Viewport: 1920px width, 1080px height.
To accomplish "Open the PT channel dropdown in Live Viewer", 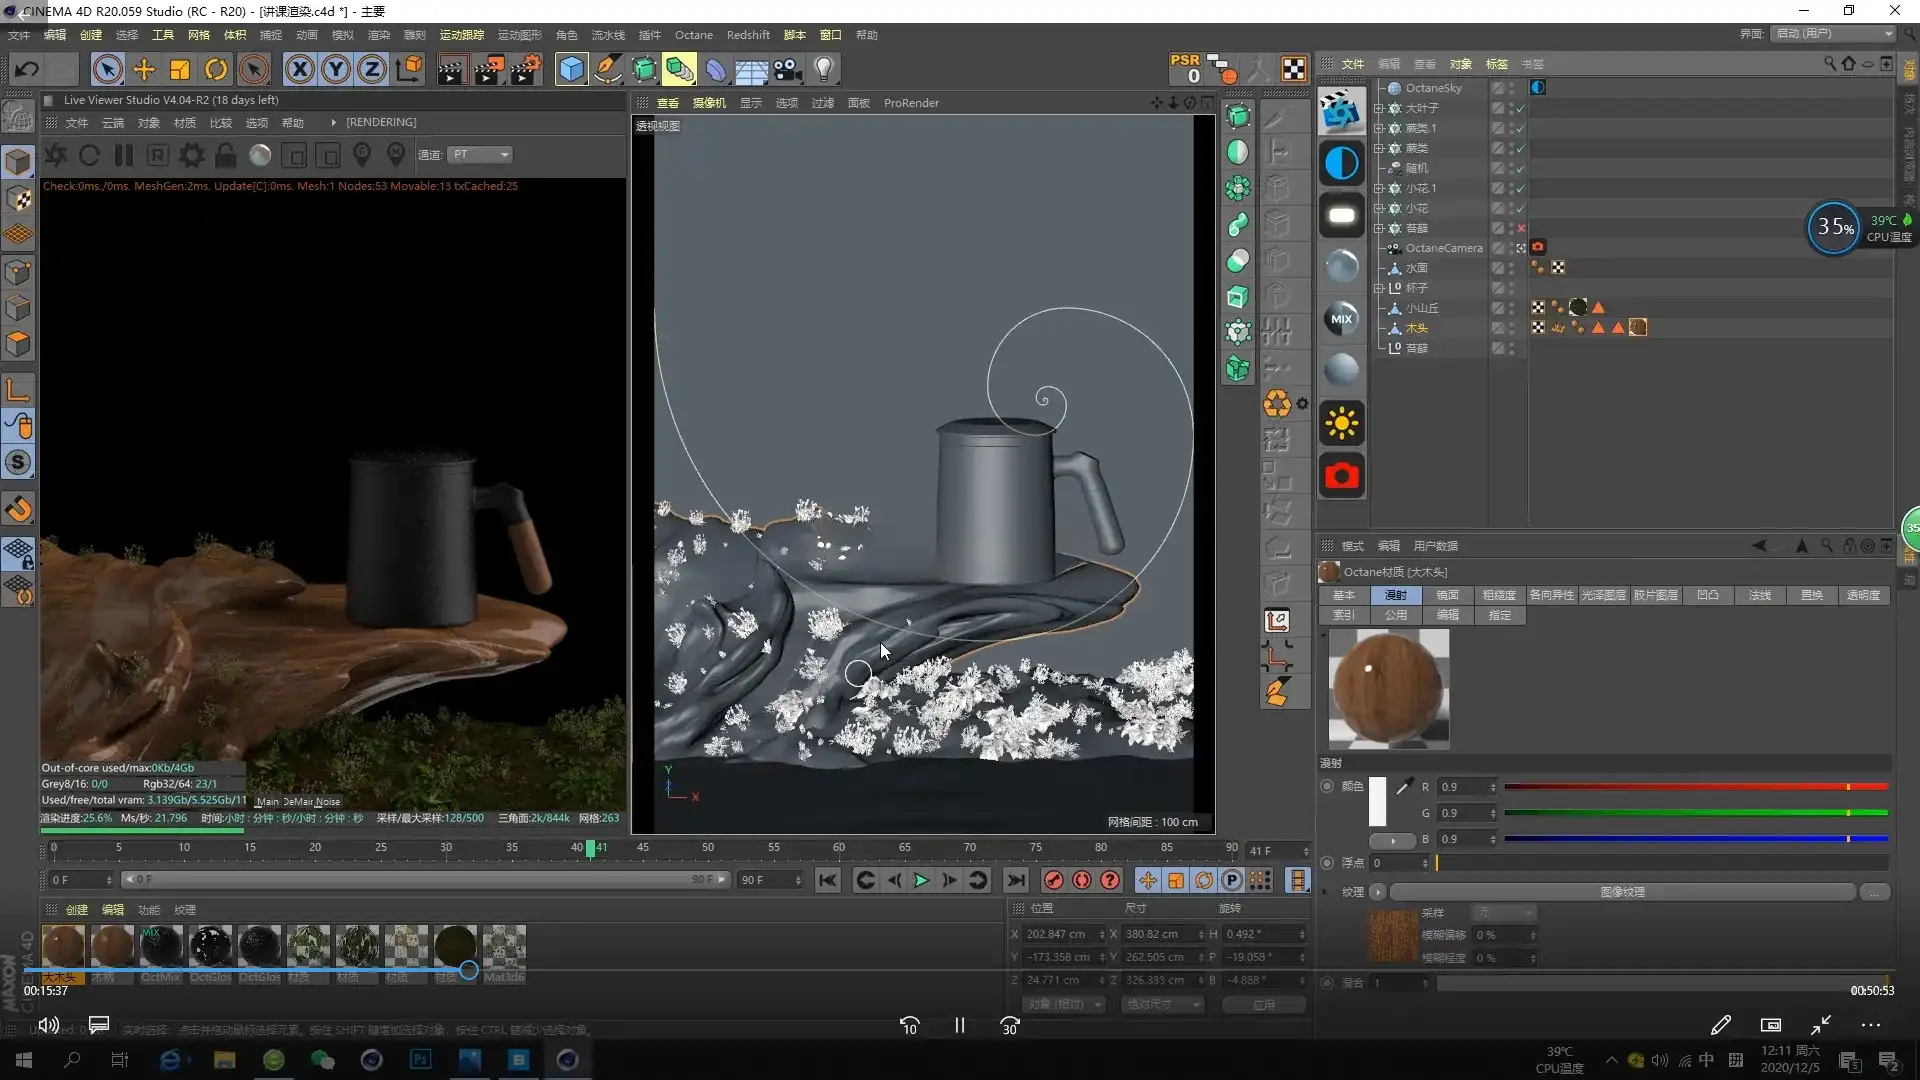I will [x=480, y=155].
